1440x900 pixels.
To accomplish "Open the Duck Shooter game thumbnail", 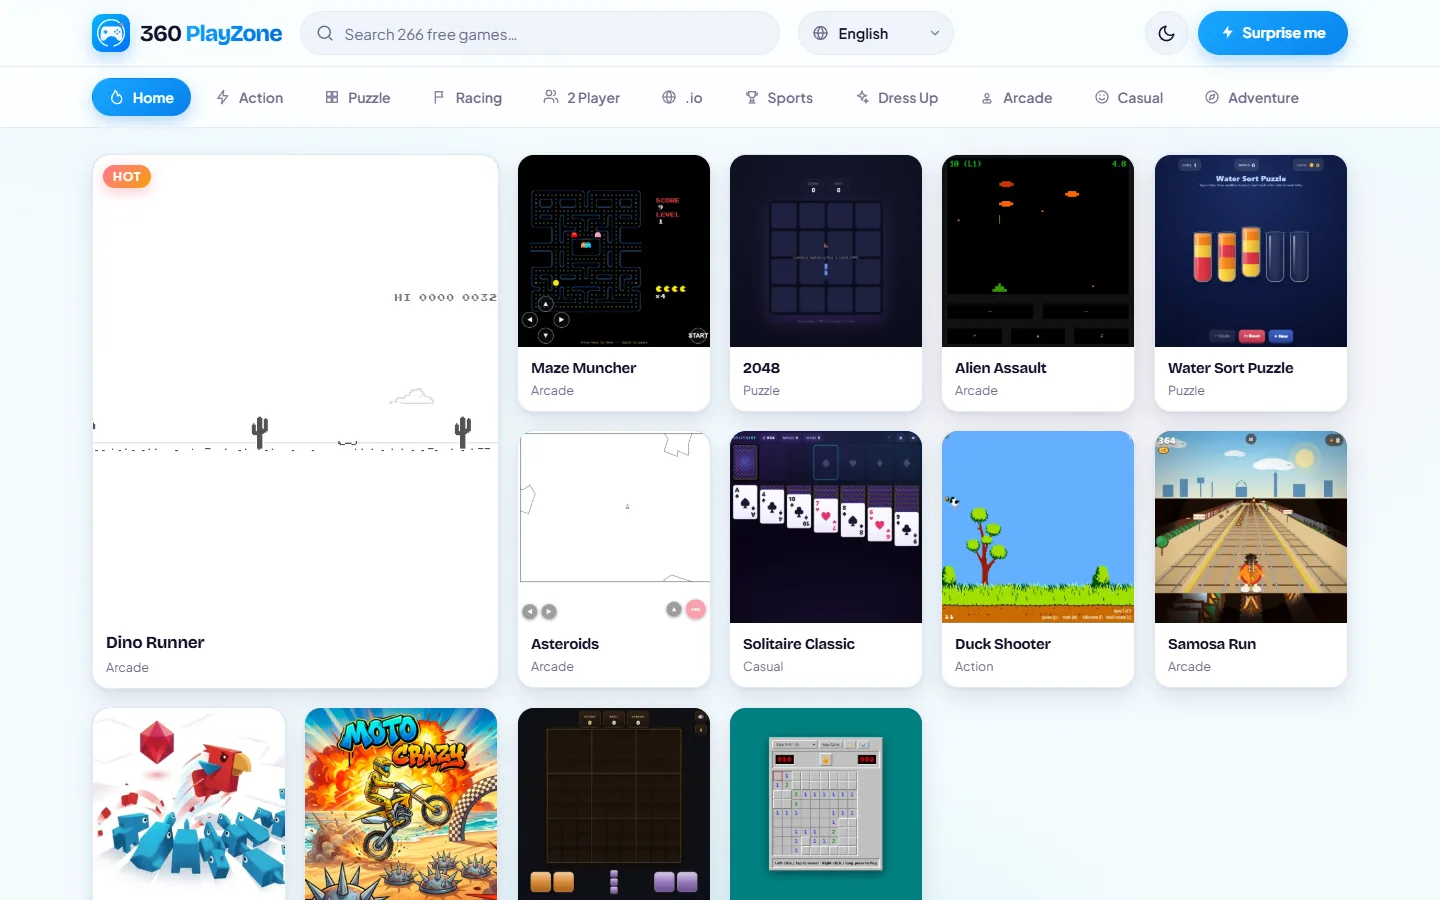I will point(1038,527).
